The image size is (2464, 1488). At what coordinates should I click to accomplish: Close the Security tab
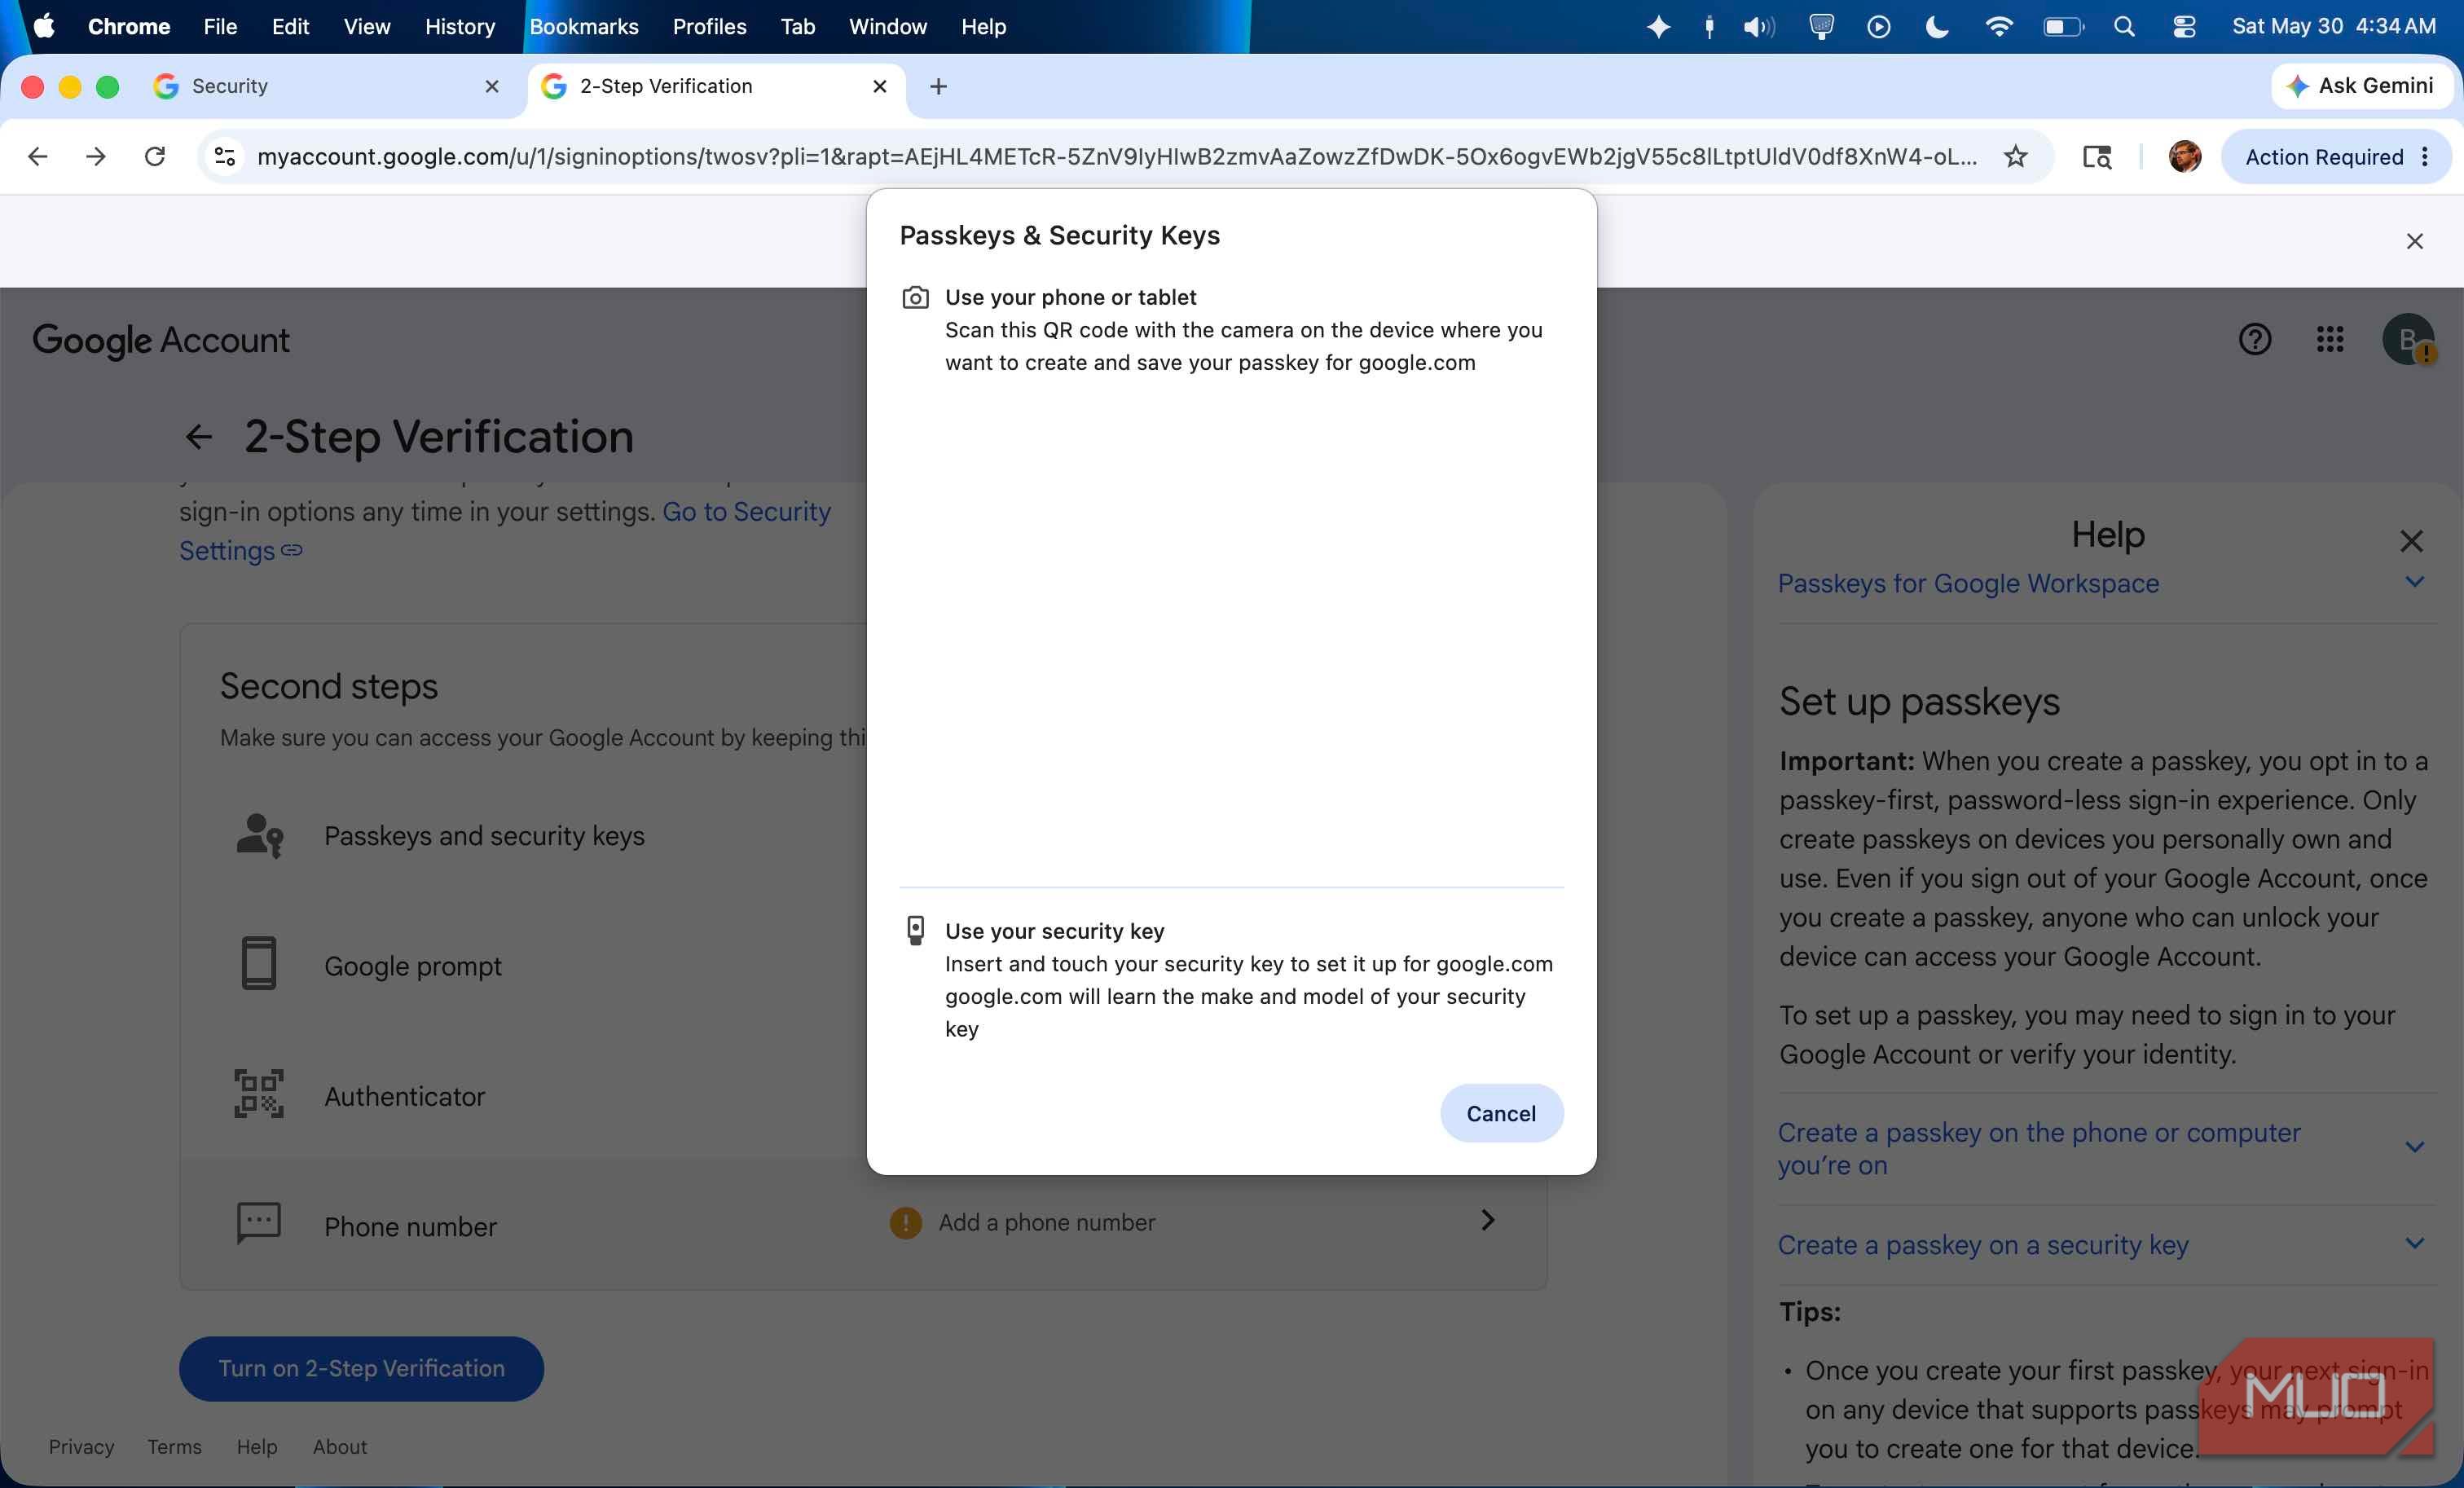click(x=491, y=87)
